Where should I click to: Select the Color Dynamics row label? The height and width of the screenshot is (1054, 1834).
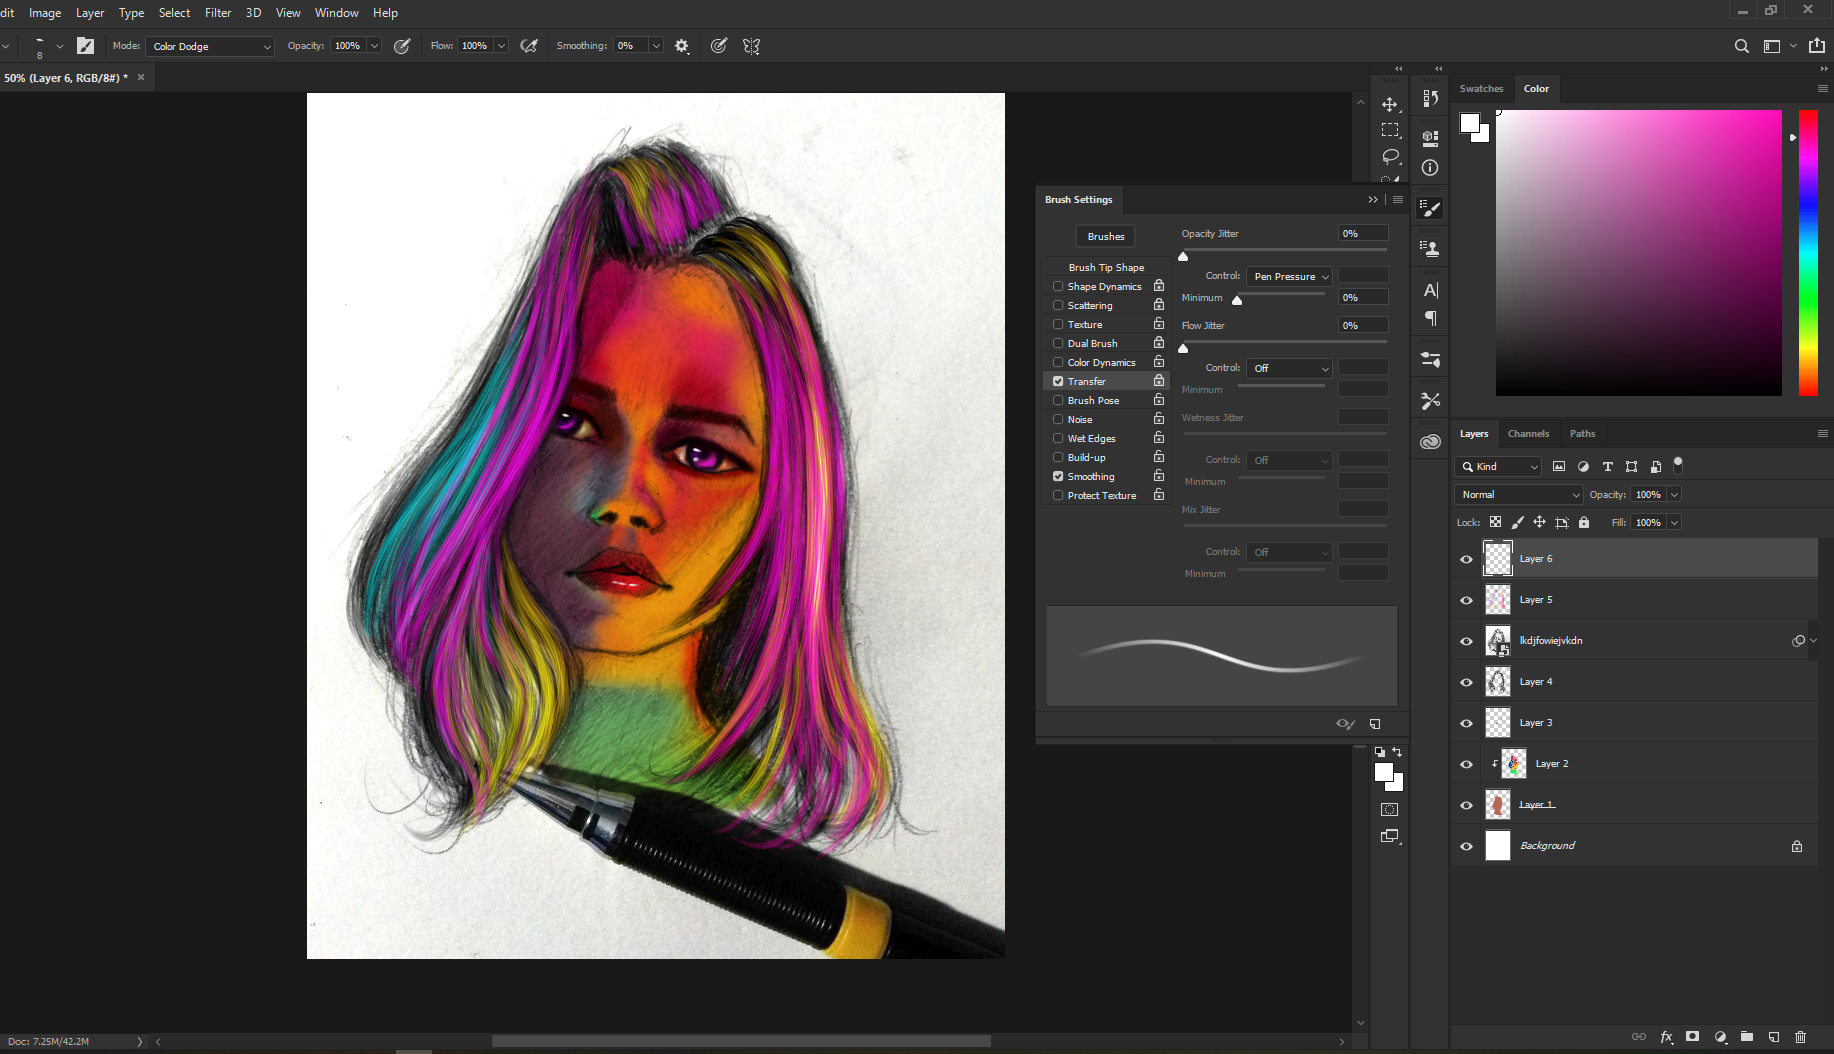pyautogui.click(x=1101, y=362)
